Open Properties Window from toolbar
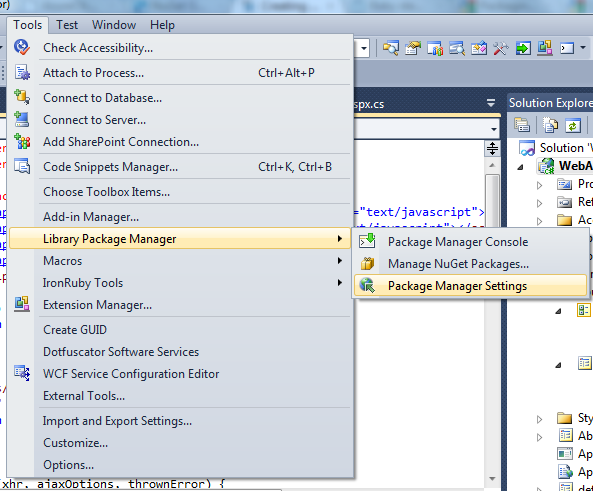This screenshot has width=593, height=491. click(413, 48)
